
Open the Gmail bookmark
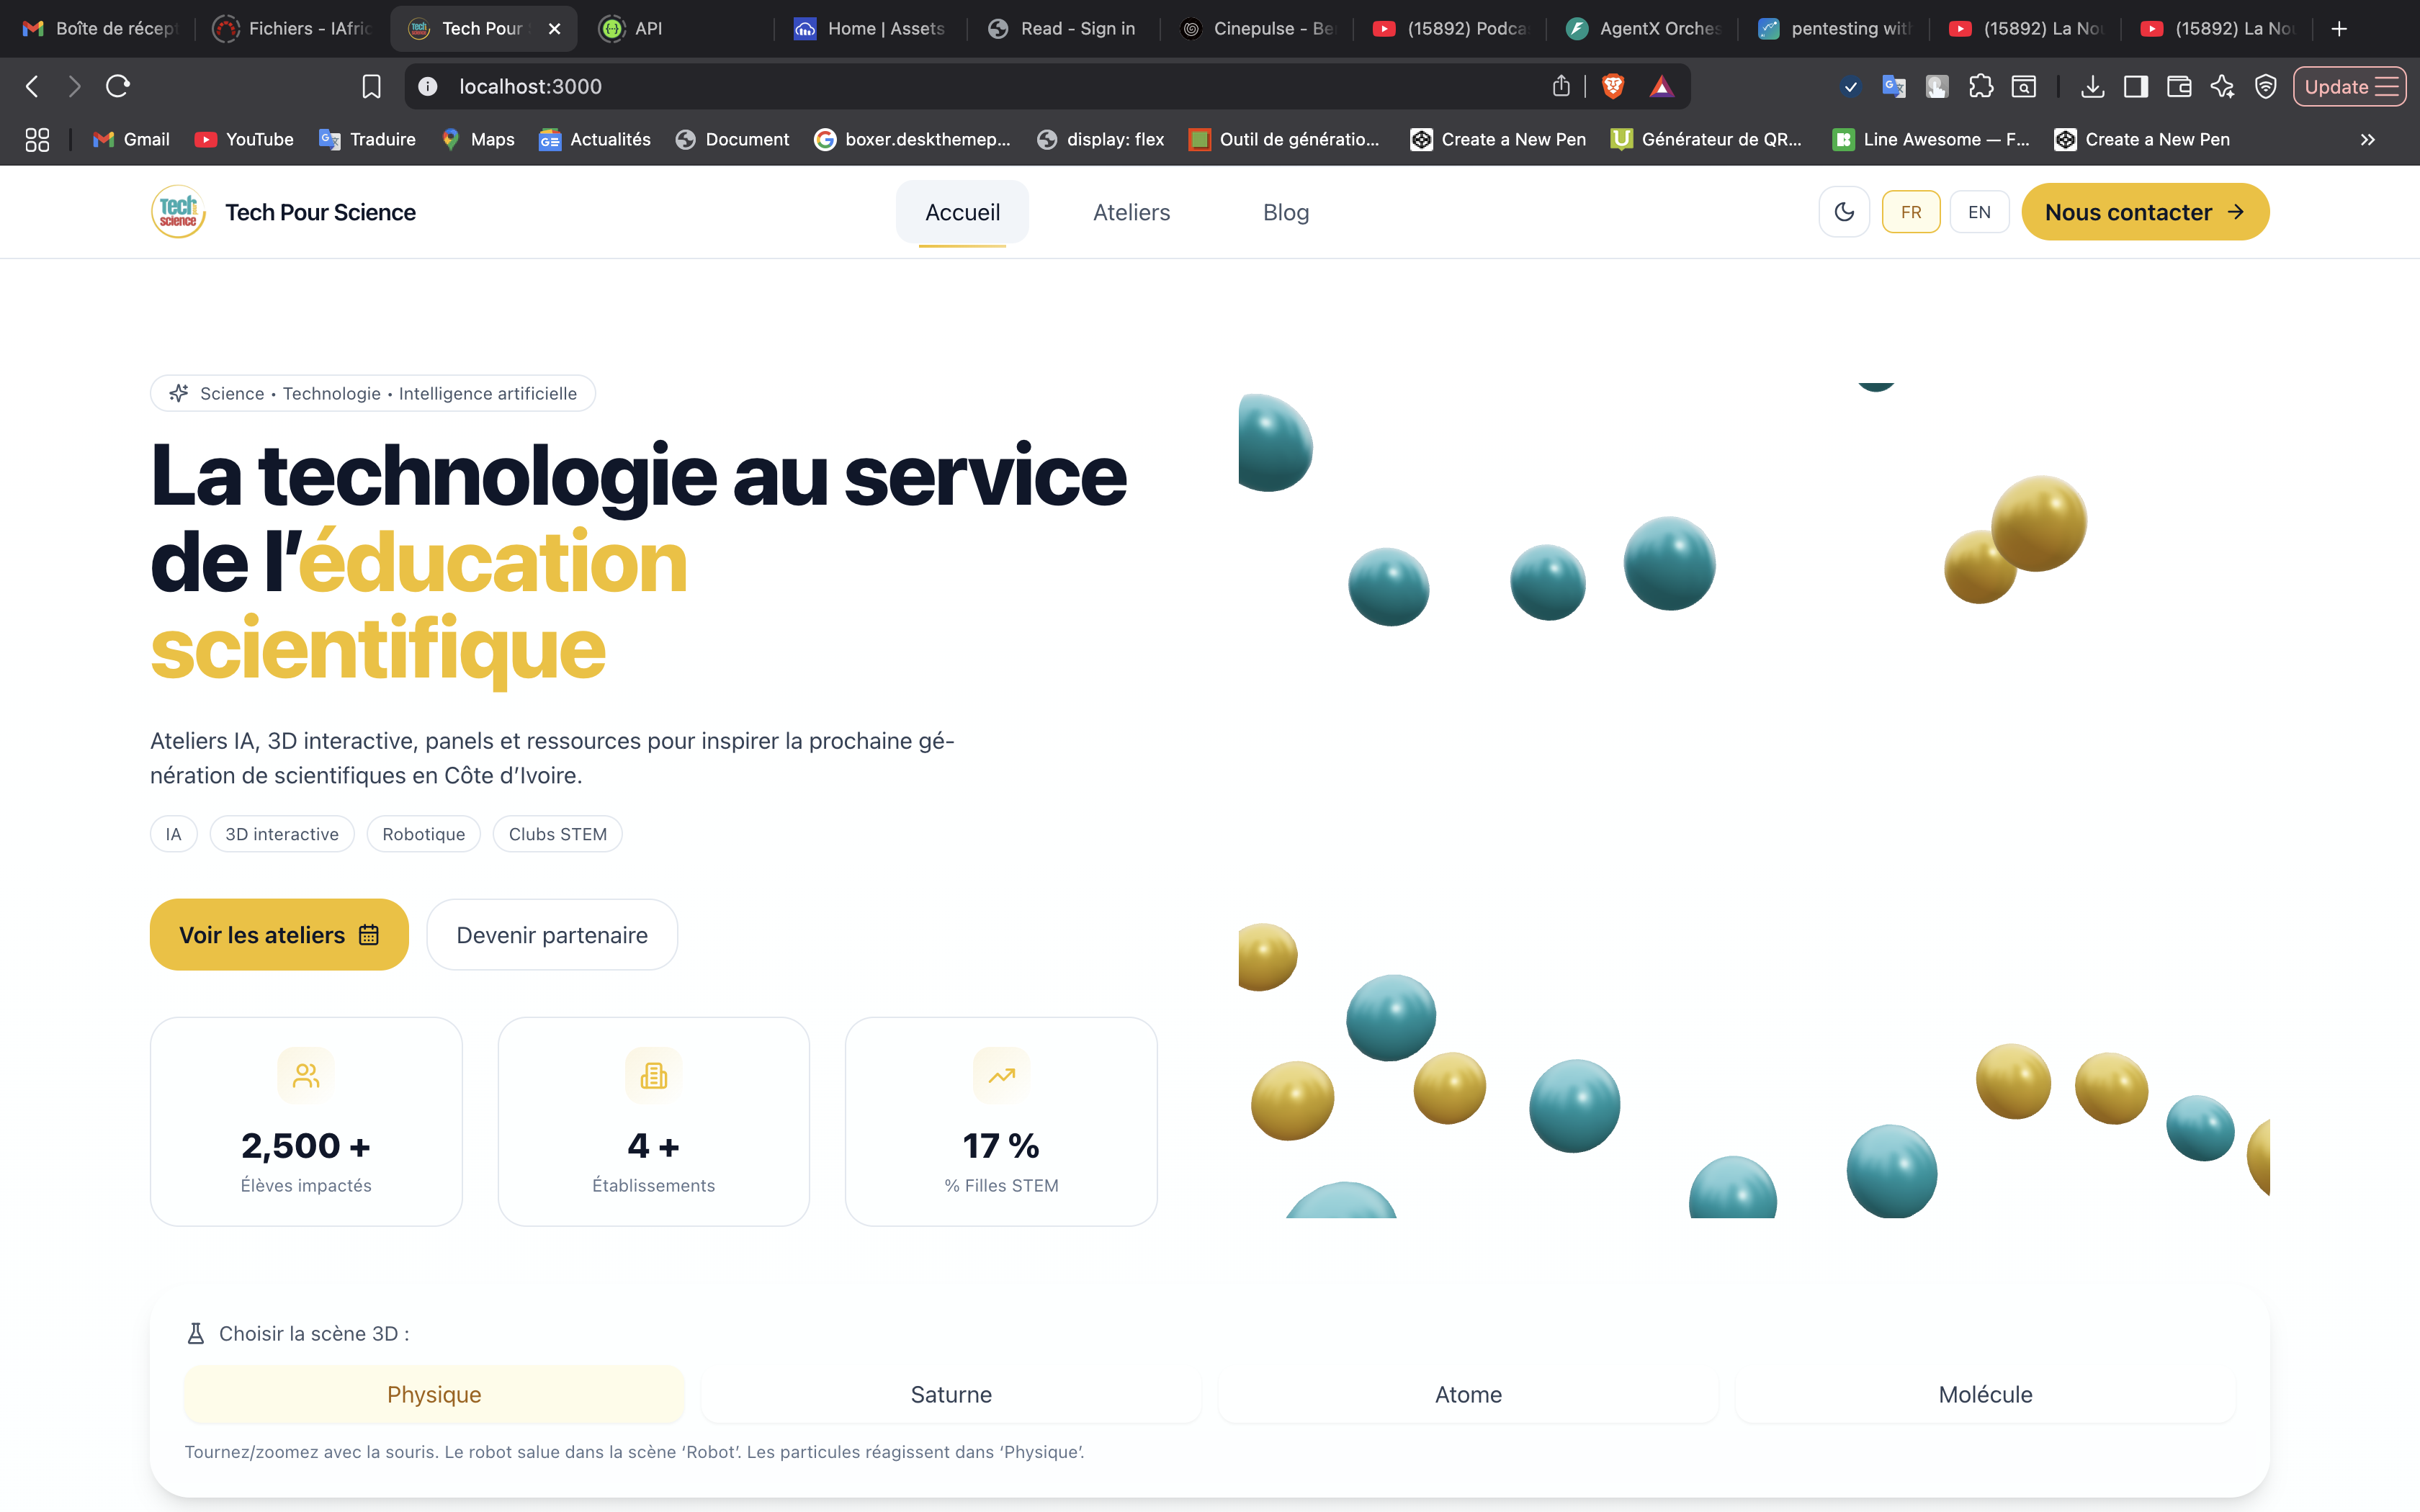131,139
